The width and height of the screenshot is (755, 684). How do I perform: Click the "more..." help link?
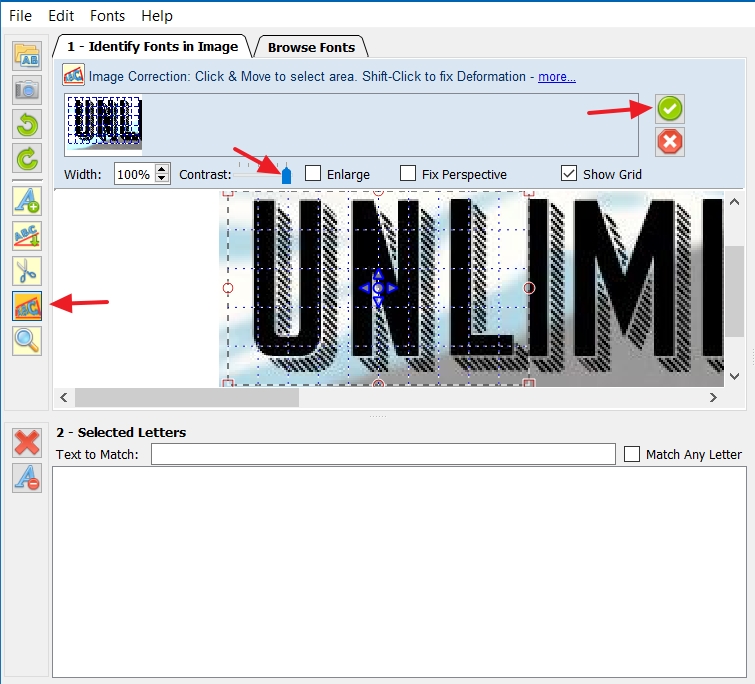[556, 77]
